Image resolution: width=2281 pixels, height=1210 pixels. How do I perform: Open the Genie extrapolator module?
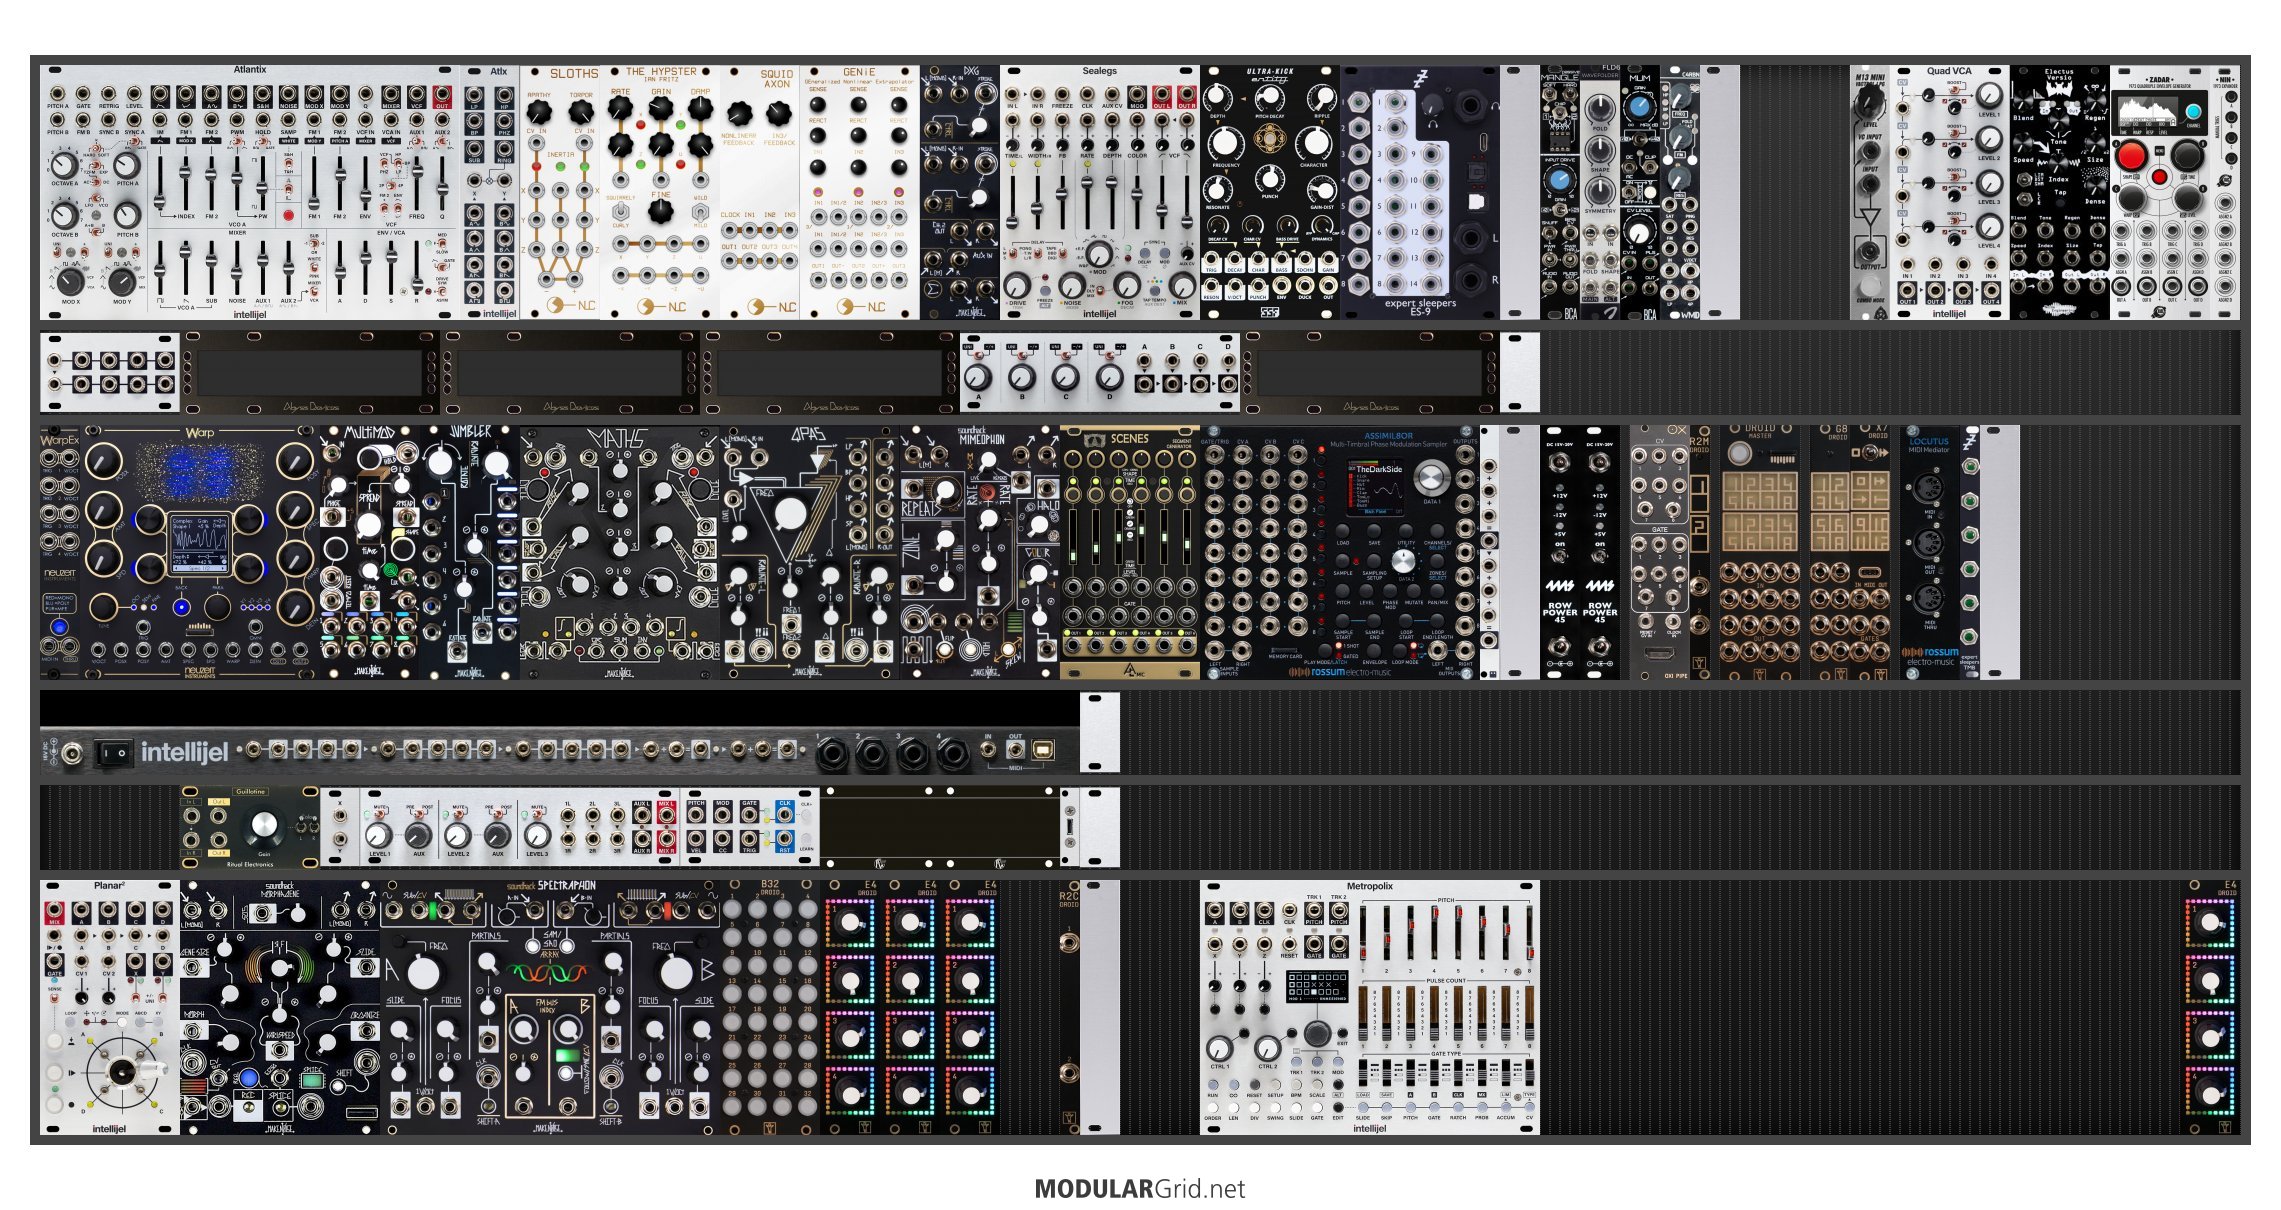pos(860,192)
